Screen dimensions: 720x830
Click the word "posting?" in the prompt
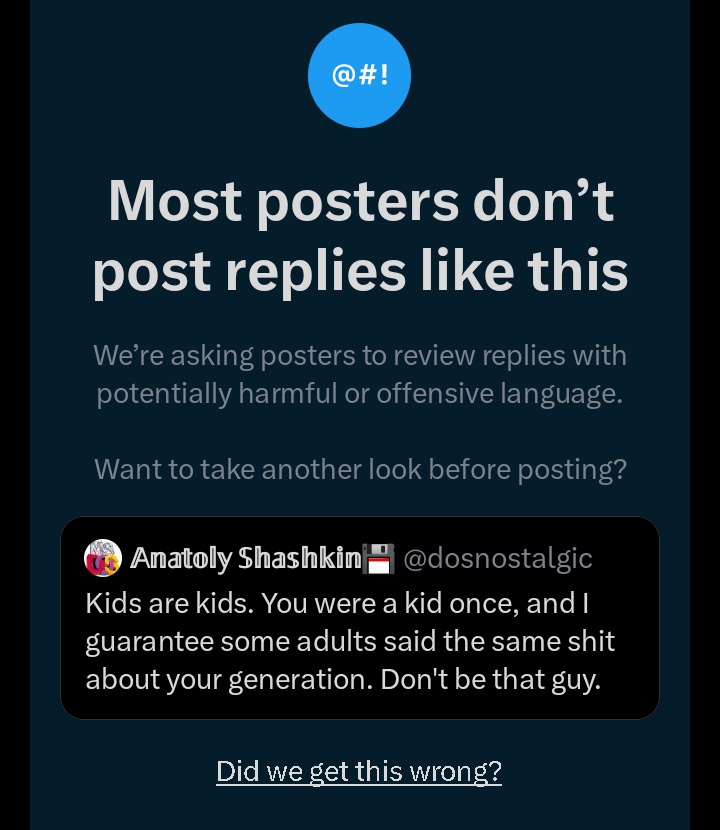[x=572, y=470]
